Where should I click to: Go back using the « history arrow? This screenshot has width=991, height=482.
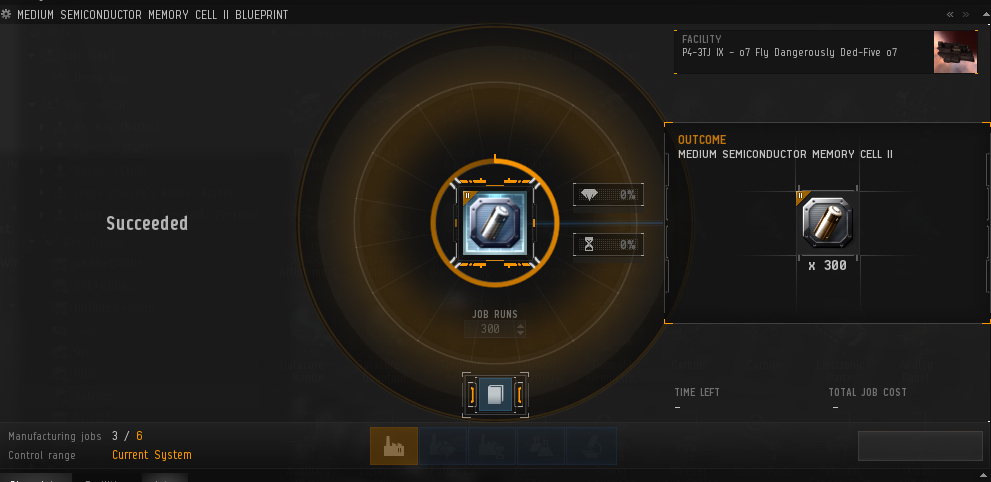coord(950,14)
